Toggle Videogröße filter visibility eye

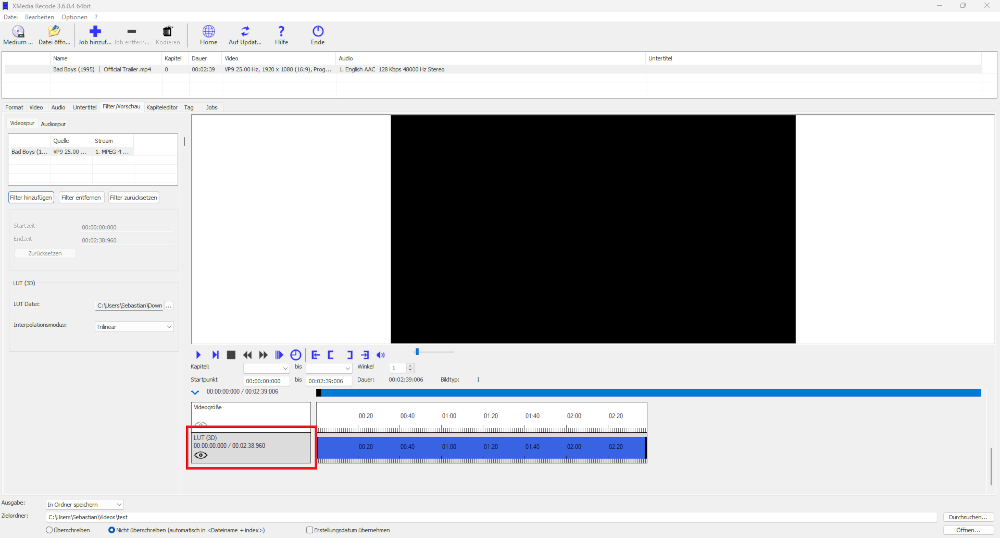[x=201, y=425]
